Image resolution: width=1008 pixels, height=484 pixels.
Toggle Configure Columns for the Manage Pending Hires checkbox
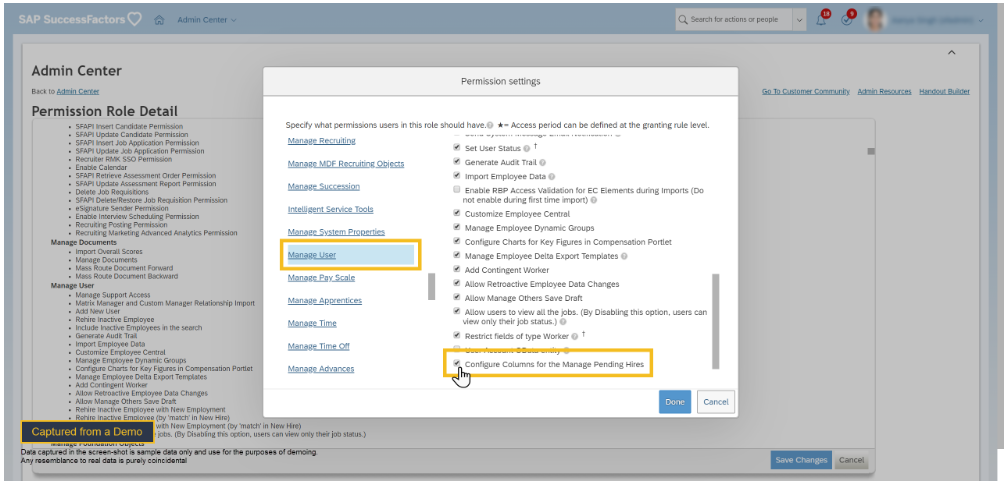(457, 364)
